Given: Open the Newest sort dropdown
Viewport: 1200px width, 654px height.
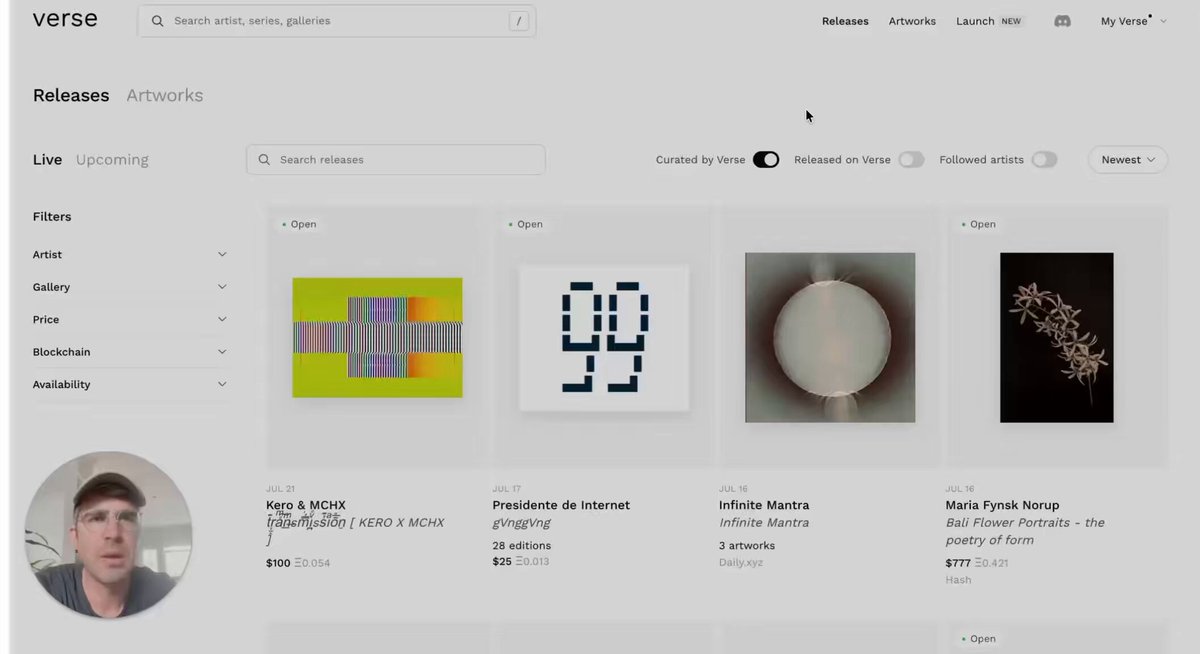Looking at the screenshot, I should (x=1128, y=160).
